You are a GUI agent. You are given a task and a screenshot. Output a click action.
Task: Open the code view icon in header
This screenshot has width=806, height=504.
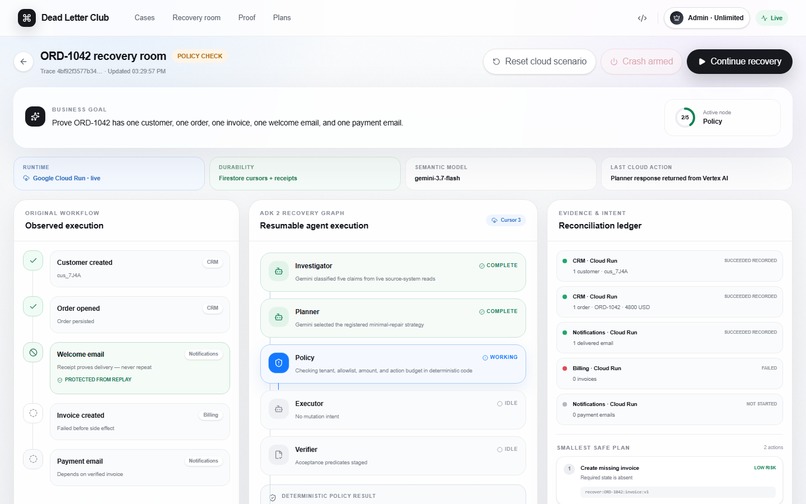[x=642, y=18]
